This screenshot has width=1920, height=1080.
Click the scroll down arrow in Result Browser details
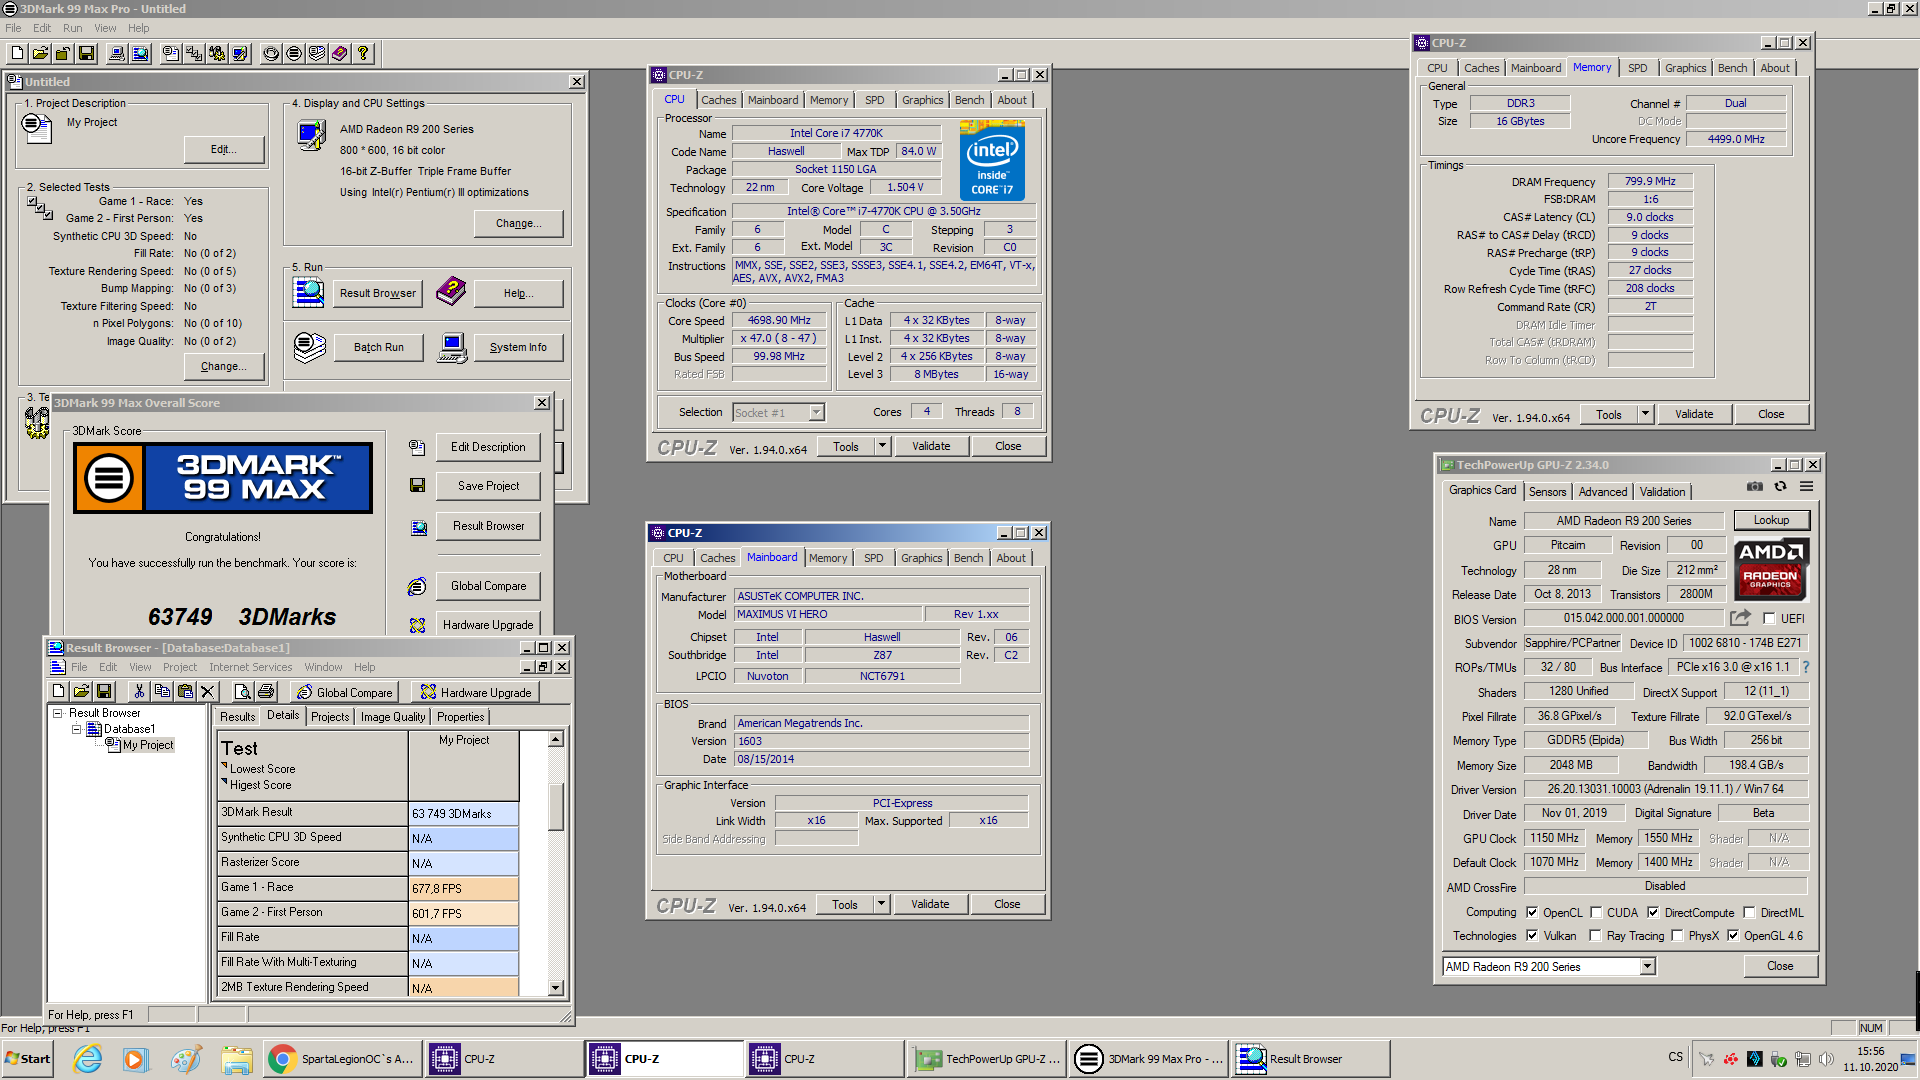(x=556, y=988)
